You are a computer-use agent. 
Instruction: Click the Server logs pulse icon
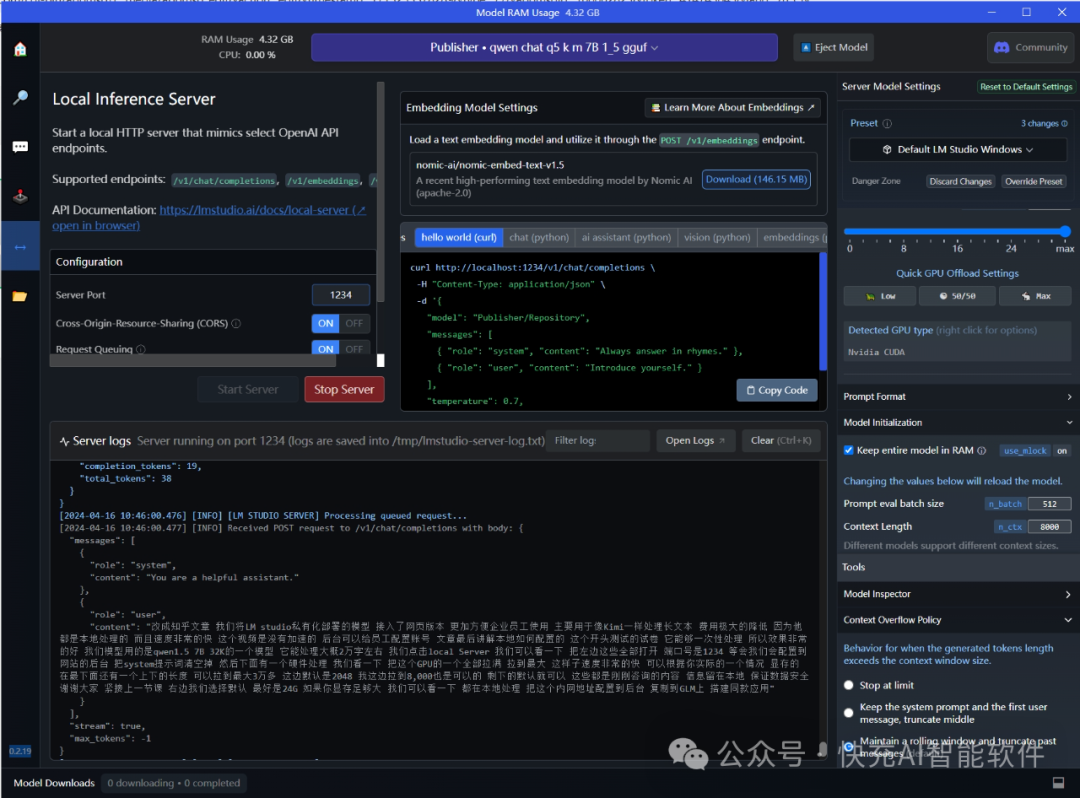64,441
